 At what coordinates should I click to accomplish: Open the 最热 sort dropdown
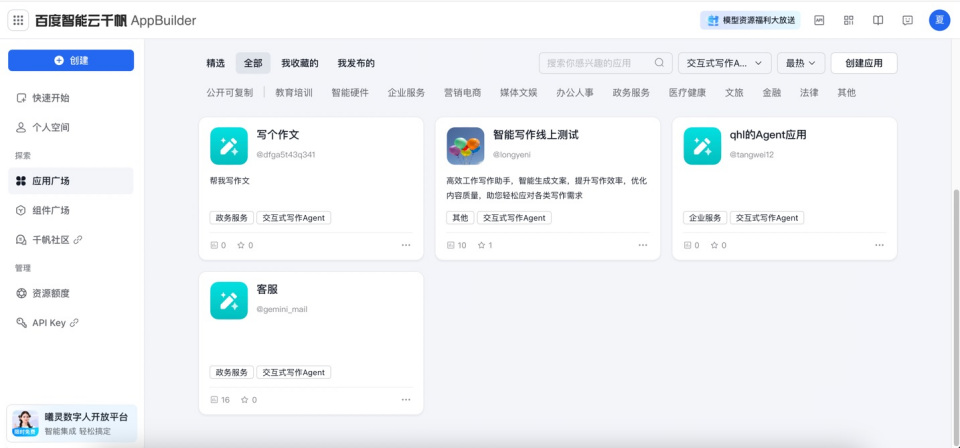801,63
